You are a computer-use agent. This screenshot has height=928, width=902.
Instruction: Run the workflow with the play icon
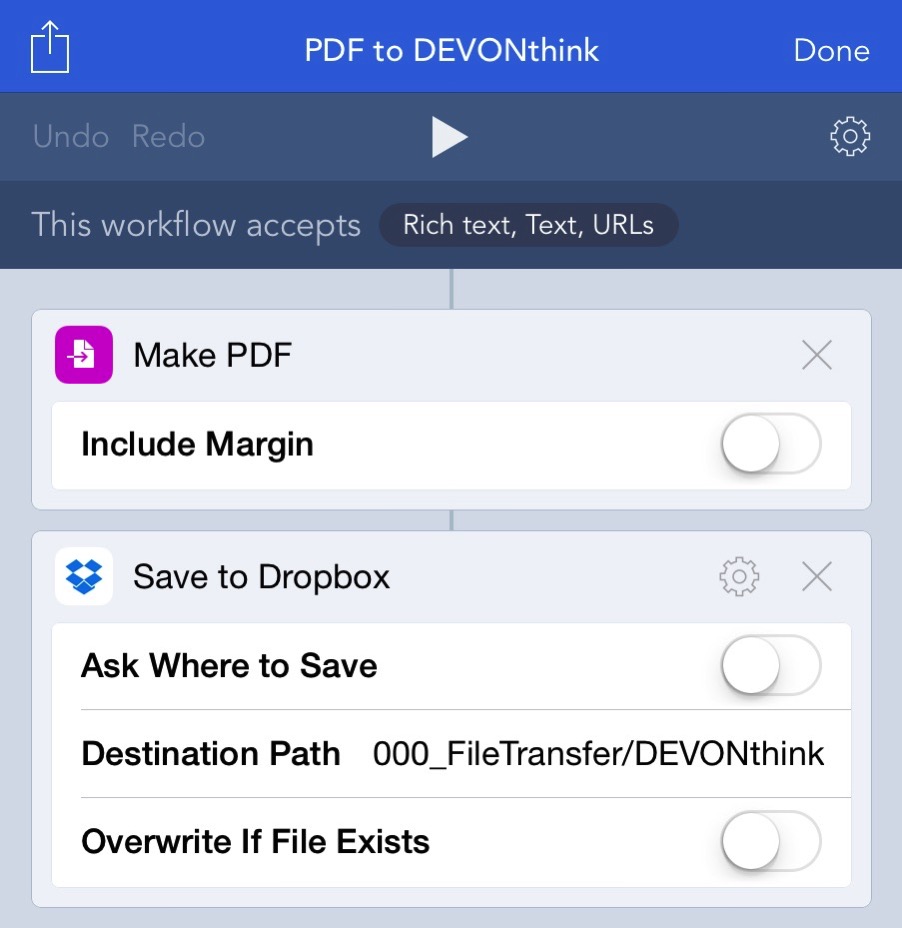point(450,136)
